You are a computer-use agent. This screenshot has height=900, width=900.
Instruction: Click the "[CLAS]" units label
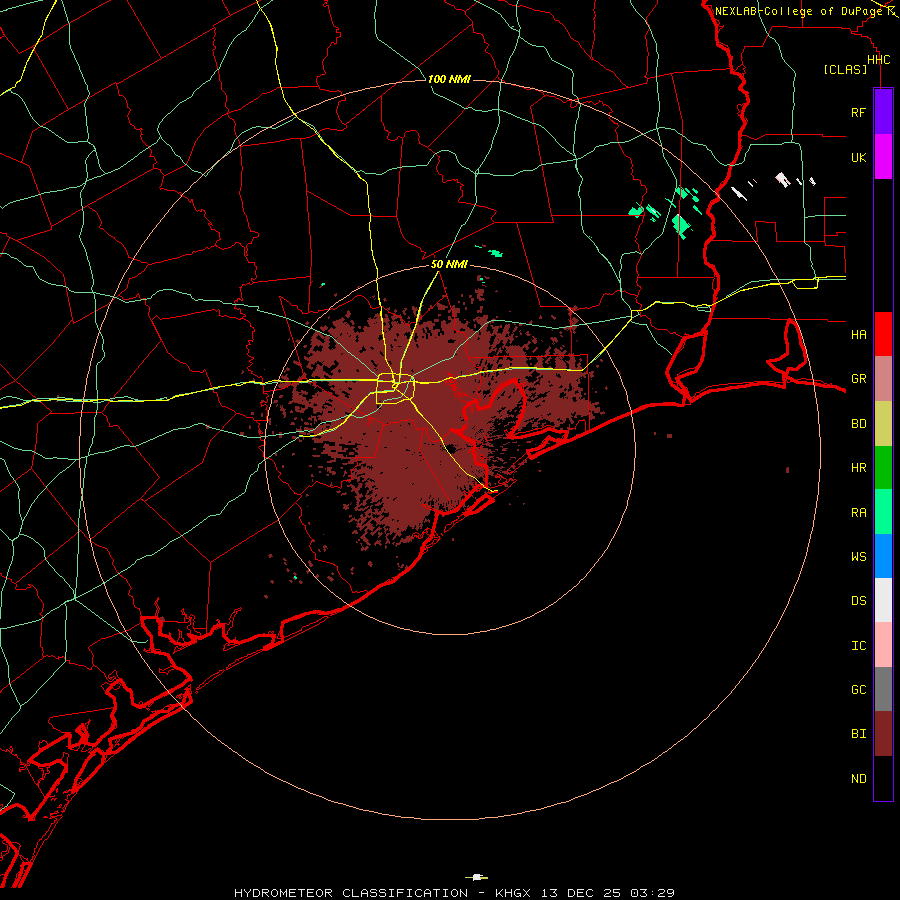coord(845,70)
